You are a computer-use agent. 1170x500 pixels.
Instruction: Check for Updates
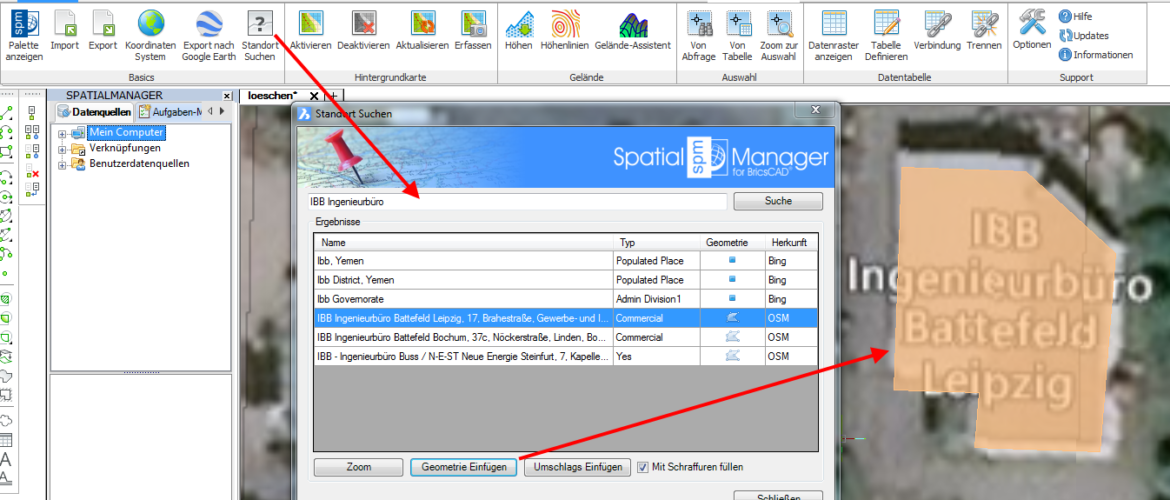[1084, 35]
